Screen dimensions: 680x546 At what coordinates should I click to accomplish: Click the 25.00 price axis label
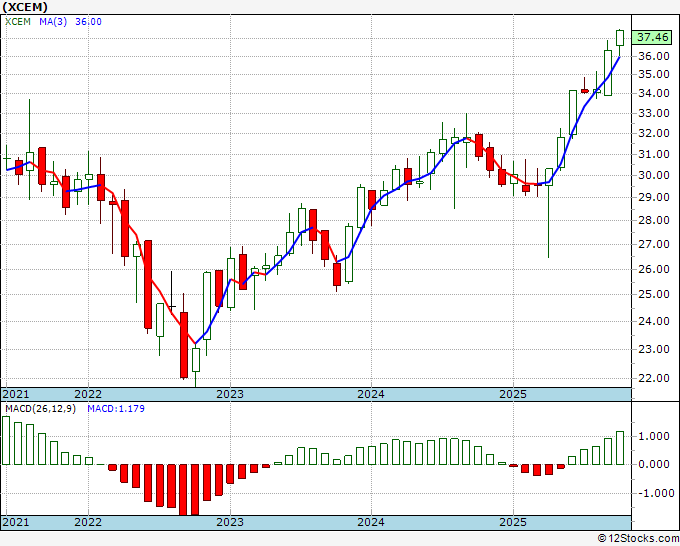click(x=654, y=294)
